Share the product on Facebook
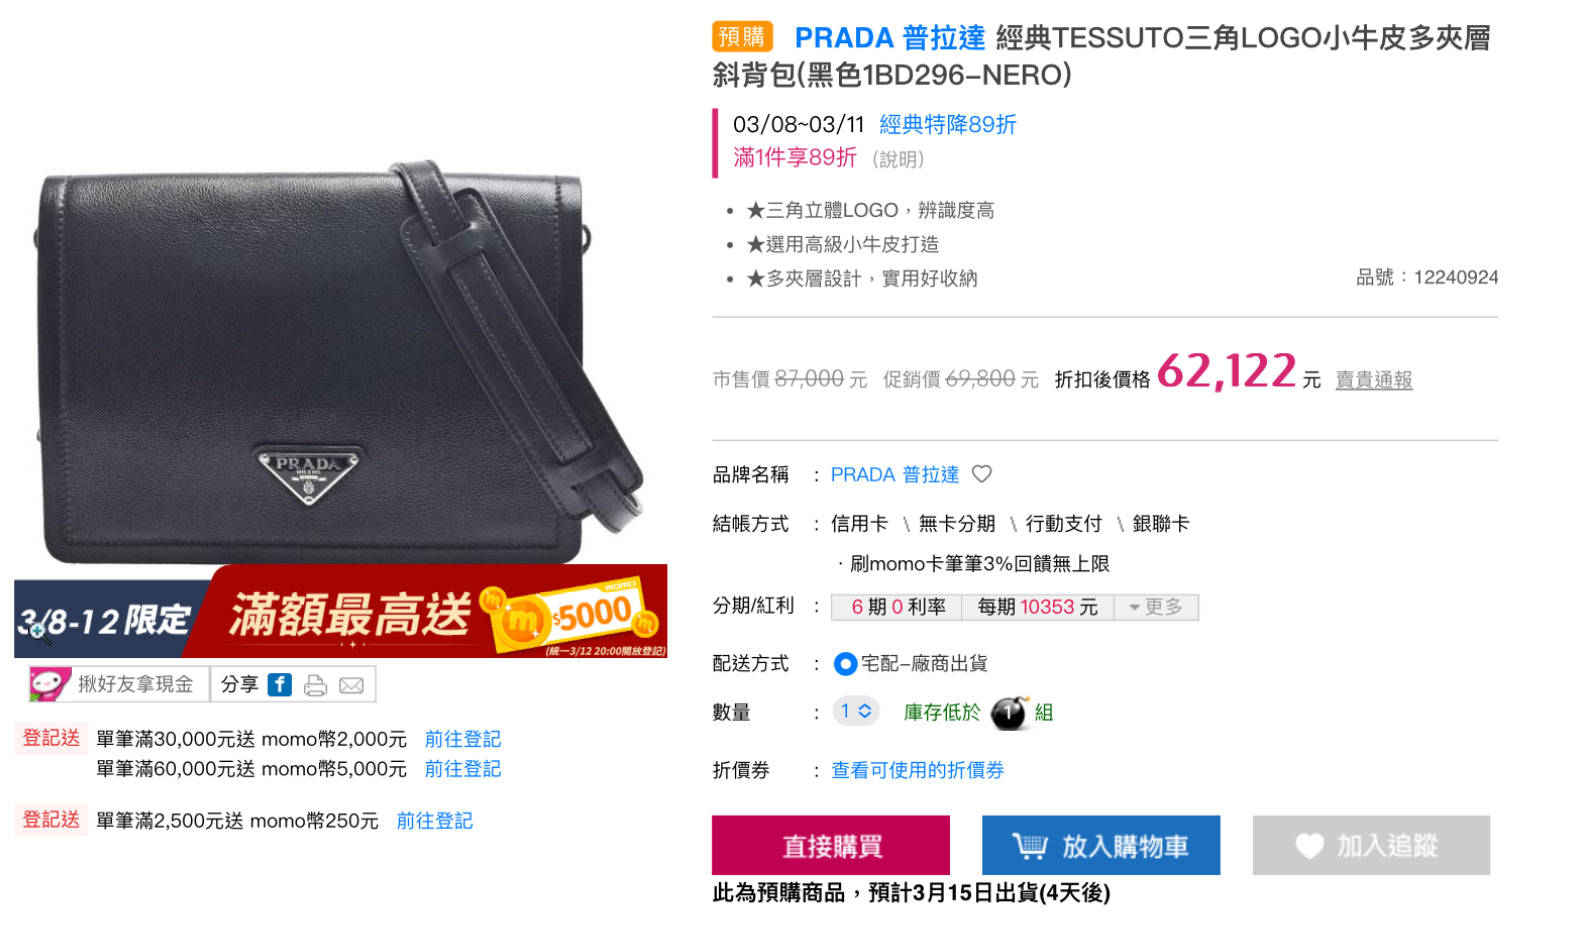The width and height of the screenshot is (1585, 945). tap(280, 685)
